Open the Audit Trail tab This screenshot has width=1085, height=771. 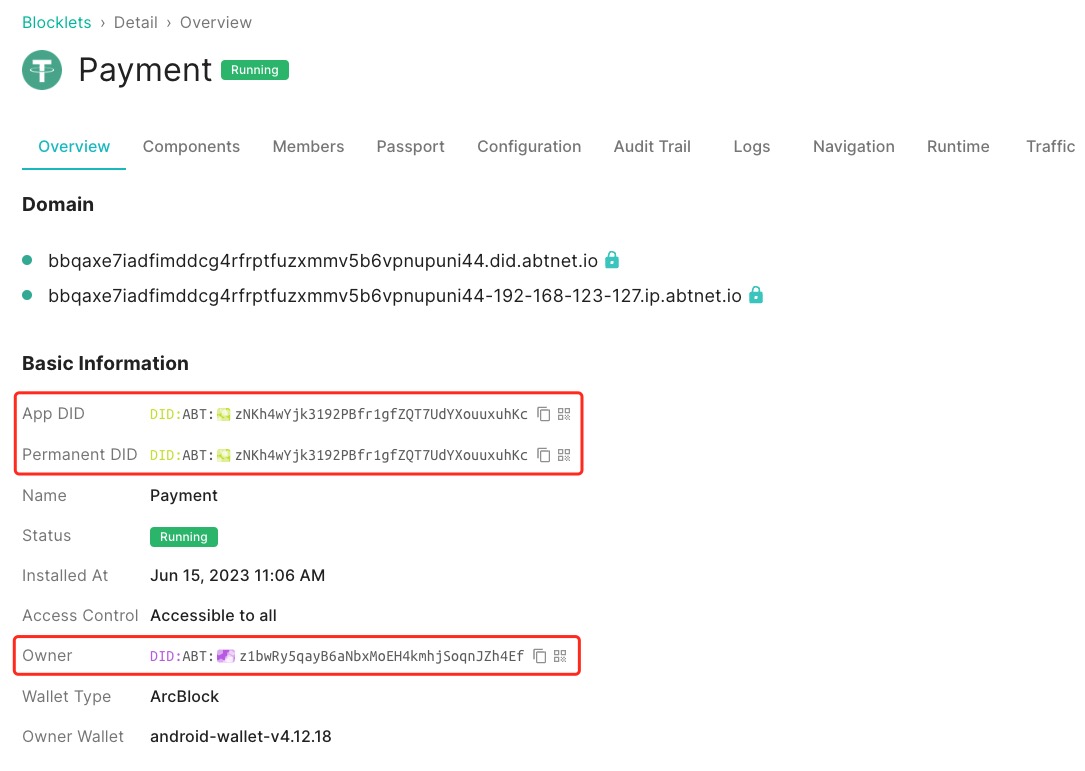pos(652,146)
